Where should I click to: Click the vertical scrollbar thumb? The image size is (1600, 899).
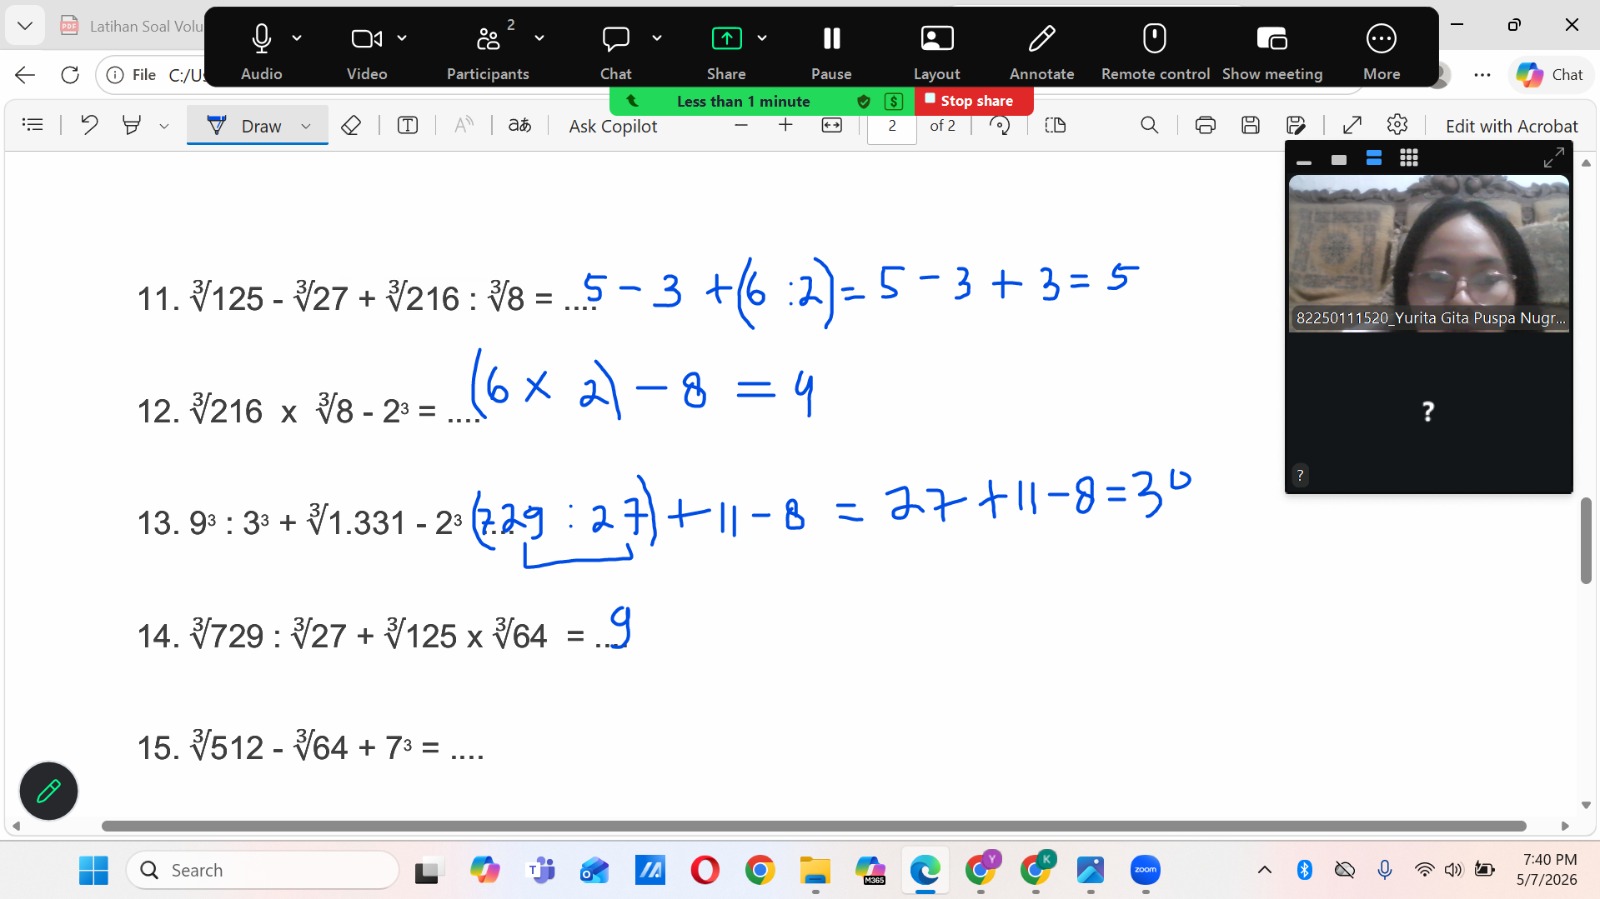tap(1586, 540)
